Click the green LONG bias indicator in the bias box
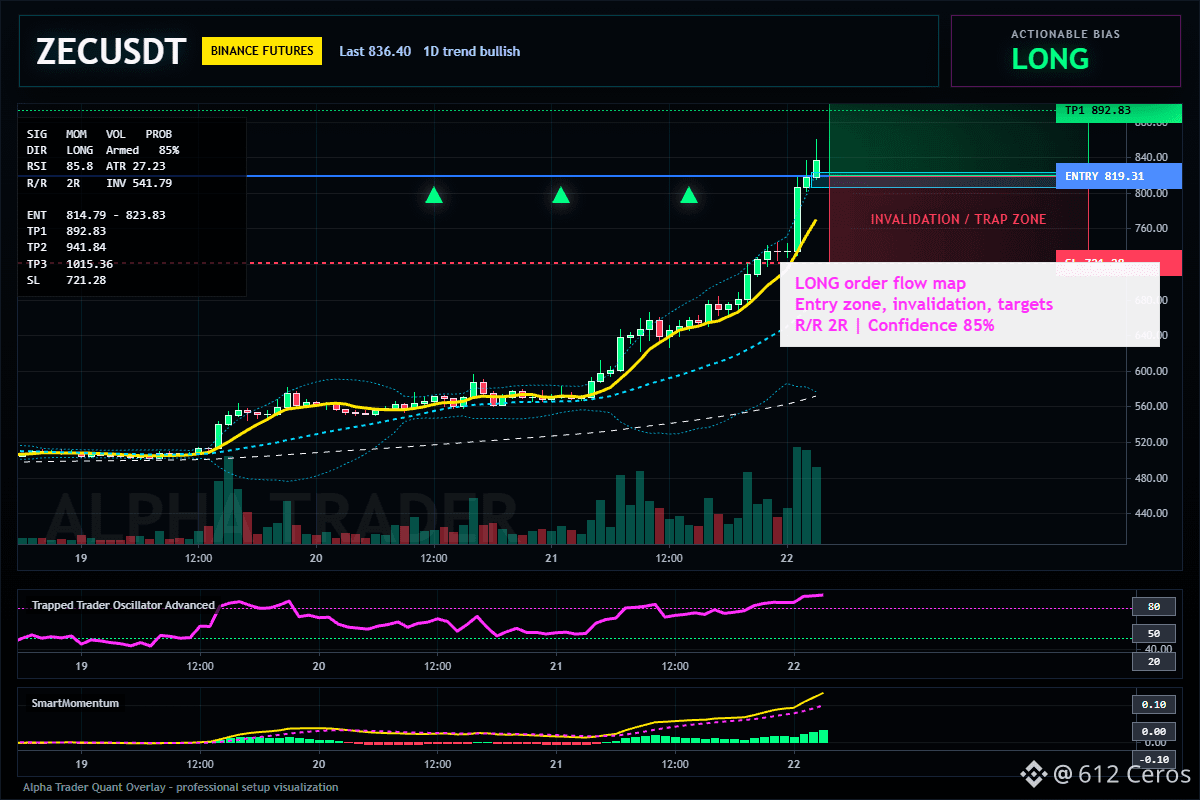The image size is (1200, 800). pyautogui.click(x=1050, y=59)
